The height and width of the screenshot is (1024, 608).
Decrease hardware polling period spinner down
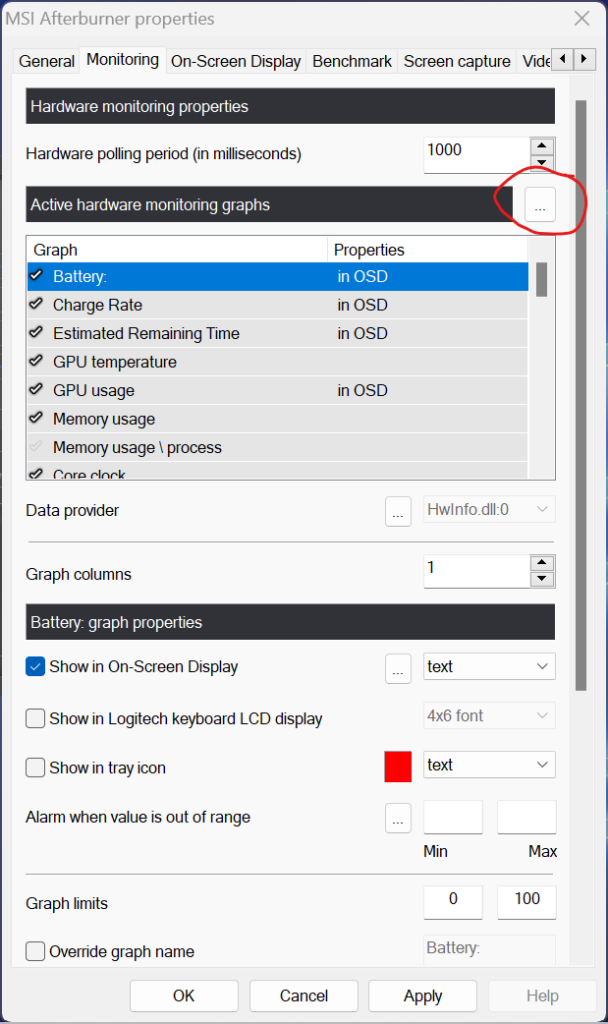pos(542,163)
